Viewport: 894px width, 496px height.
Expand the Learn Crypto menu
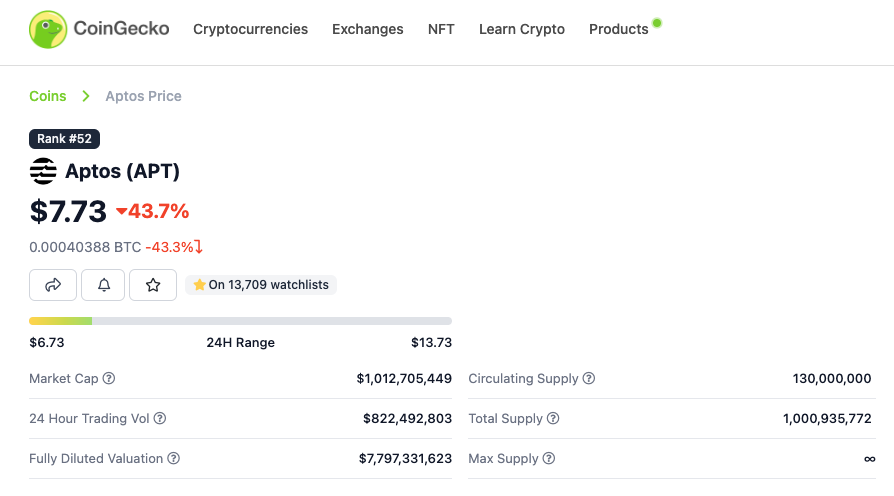[522, 30]
